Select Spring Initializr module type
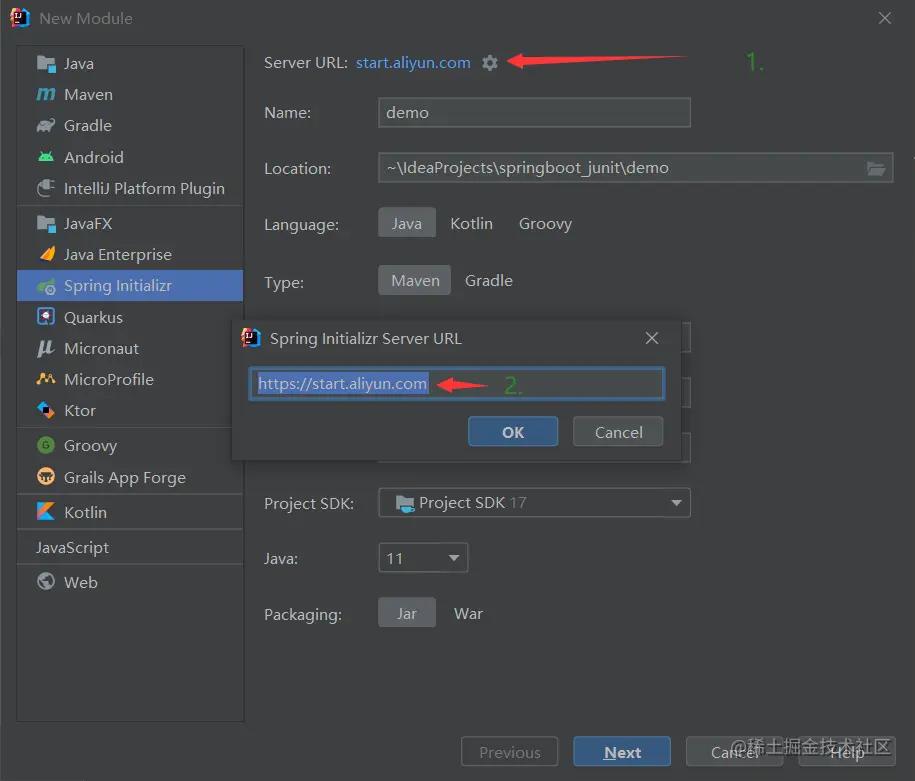915x781 pixels. 130,285
